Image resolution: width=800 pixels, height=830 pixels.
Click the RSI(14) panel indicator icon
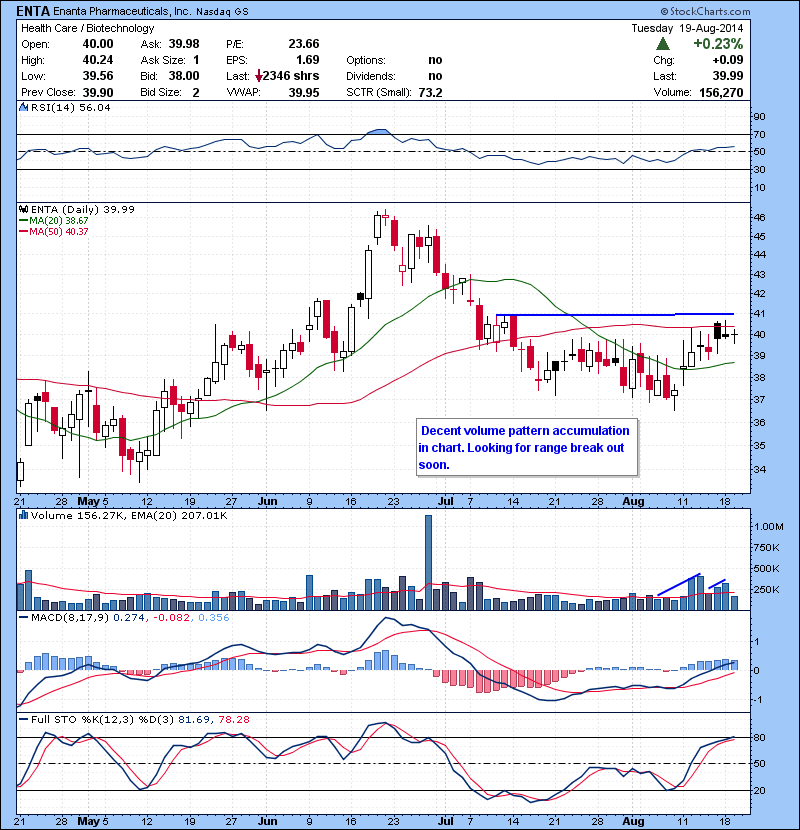(24, 107)
